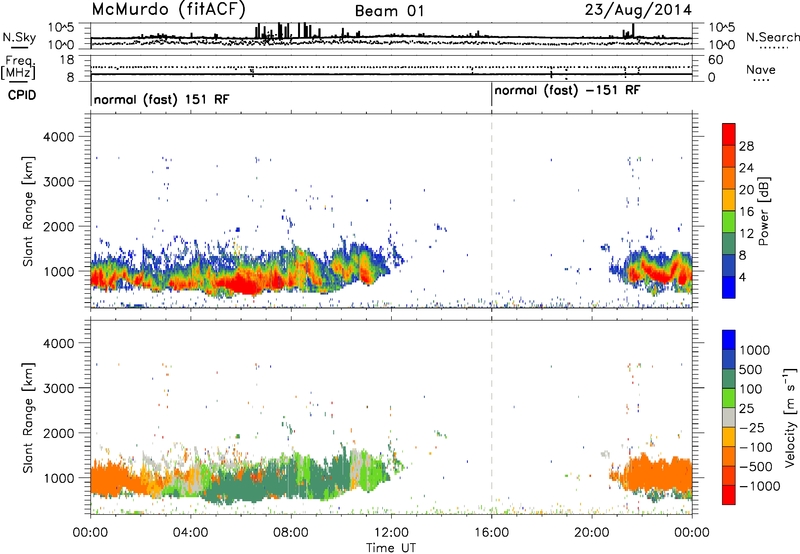Click the 'Time UT' axis label
This screenshot has width=800, height=554.
pyautogui.click(x=391, y=547)
